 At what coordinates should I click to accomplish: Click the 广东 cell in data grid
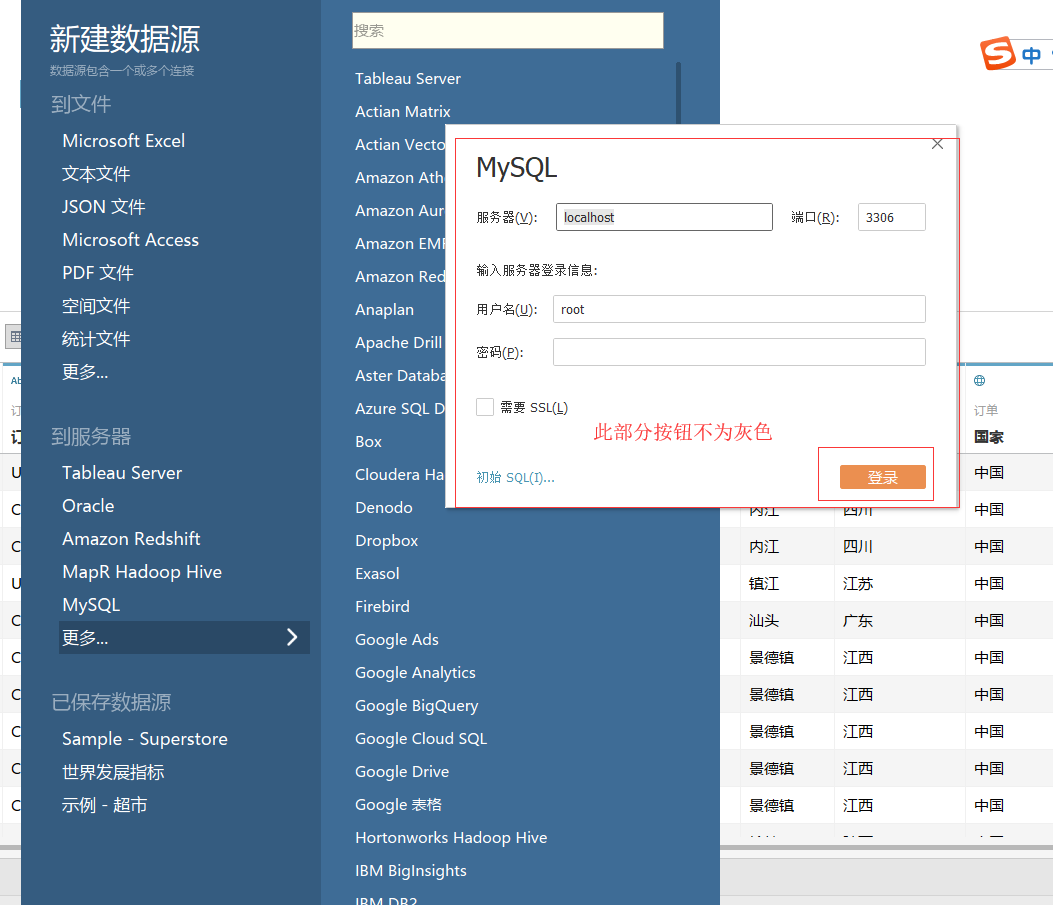pos(858,620)
